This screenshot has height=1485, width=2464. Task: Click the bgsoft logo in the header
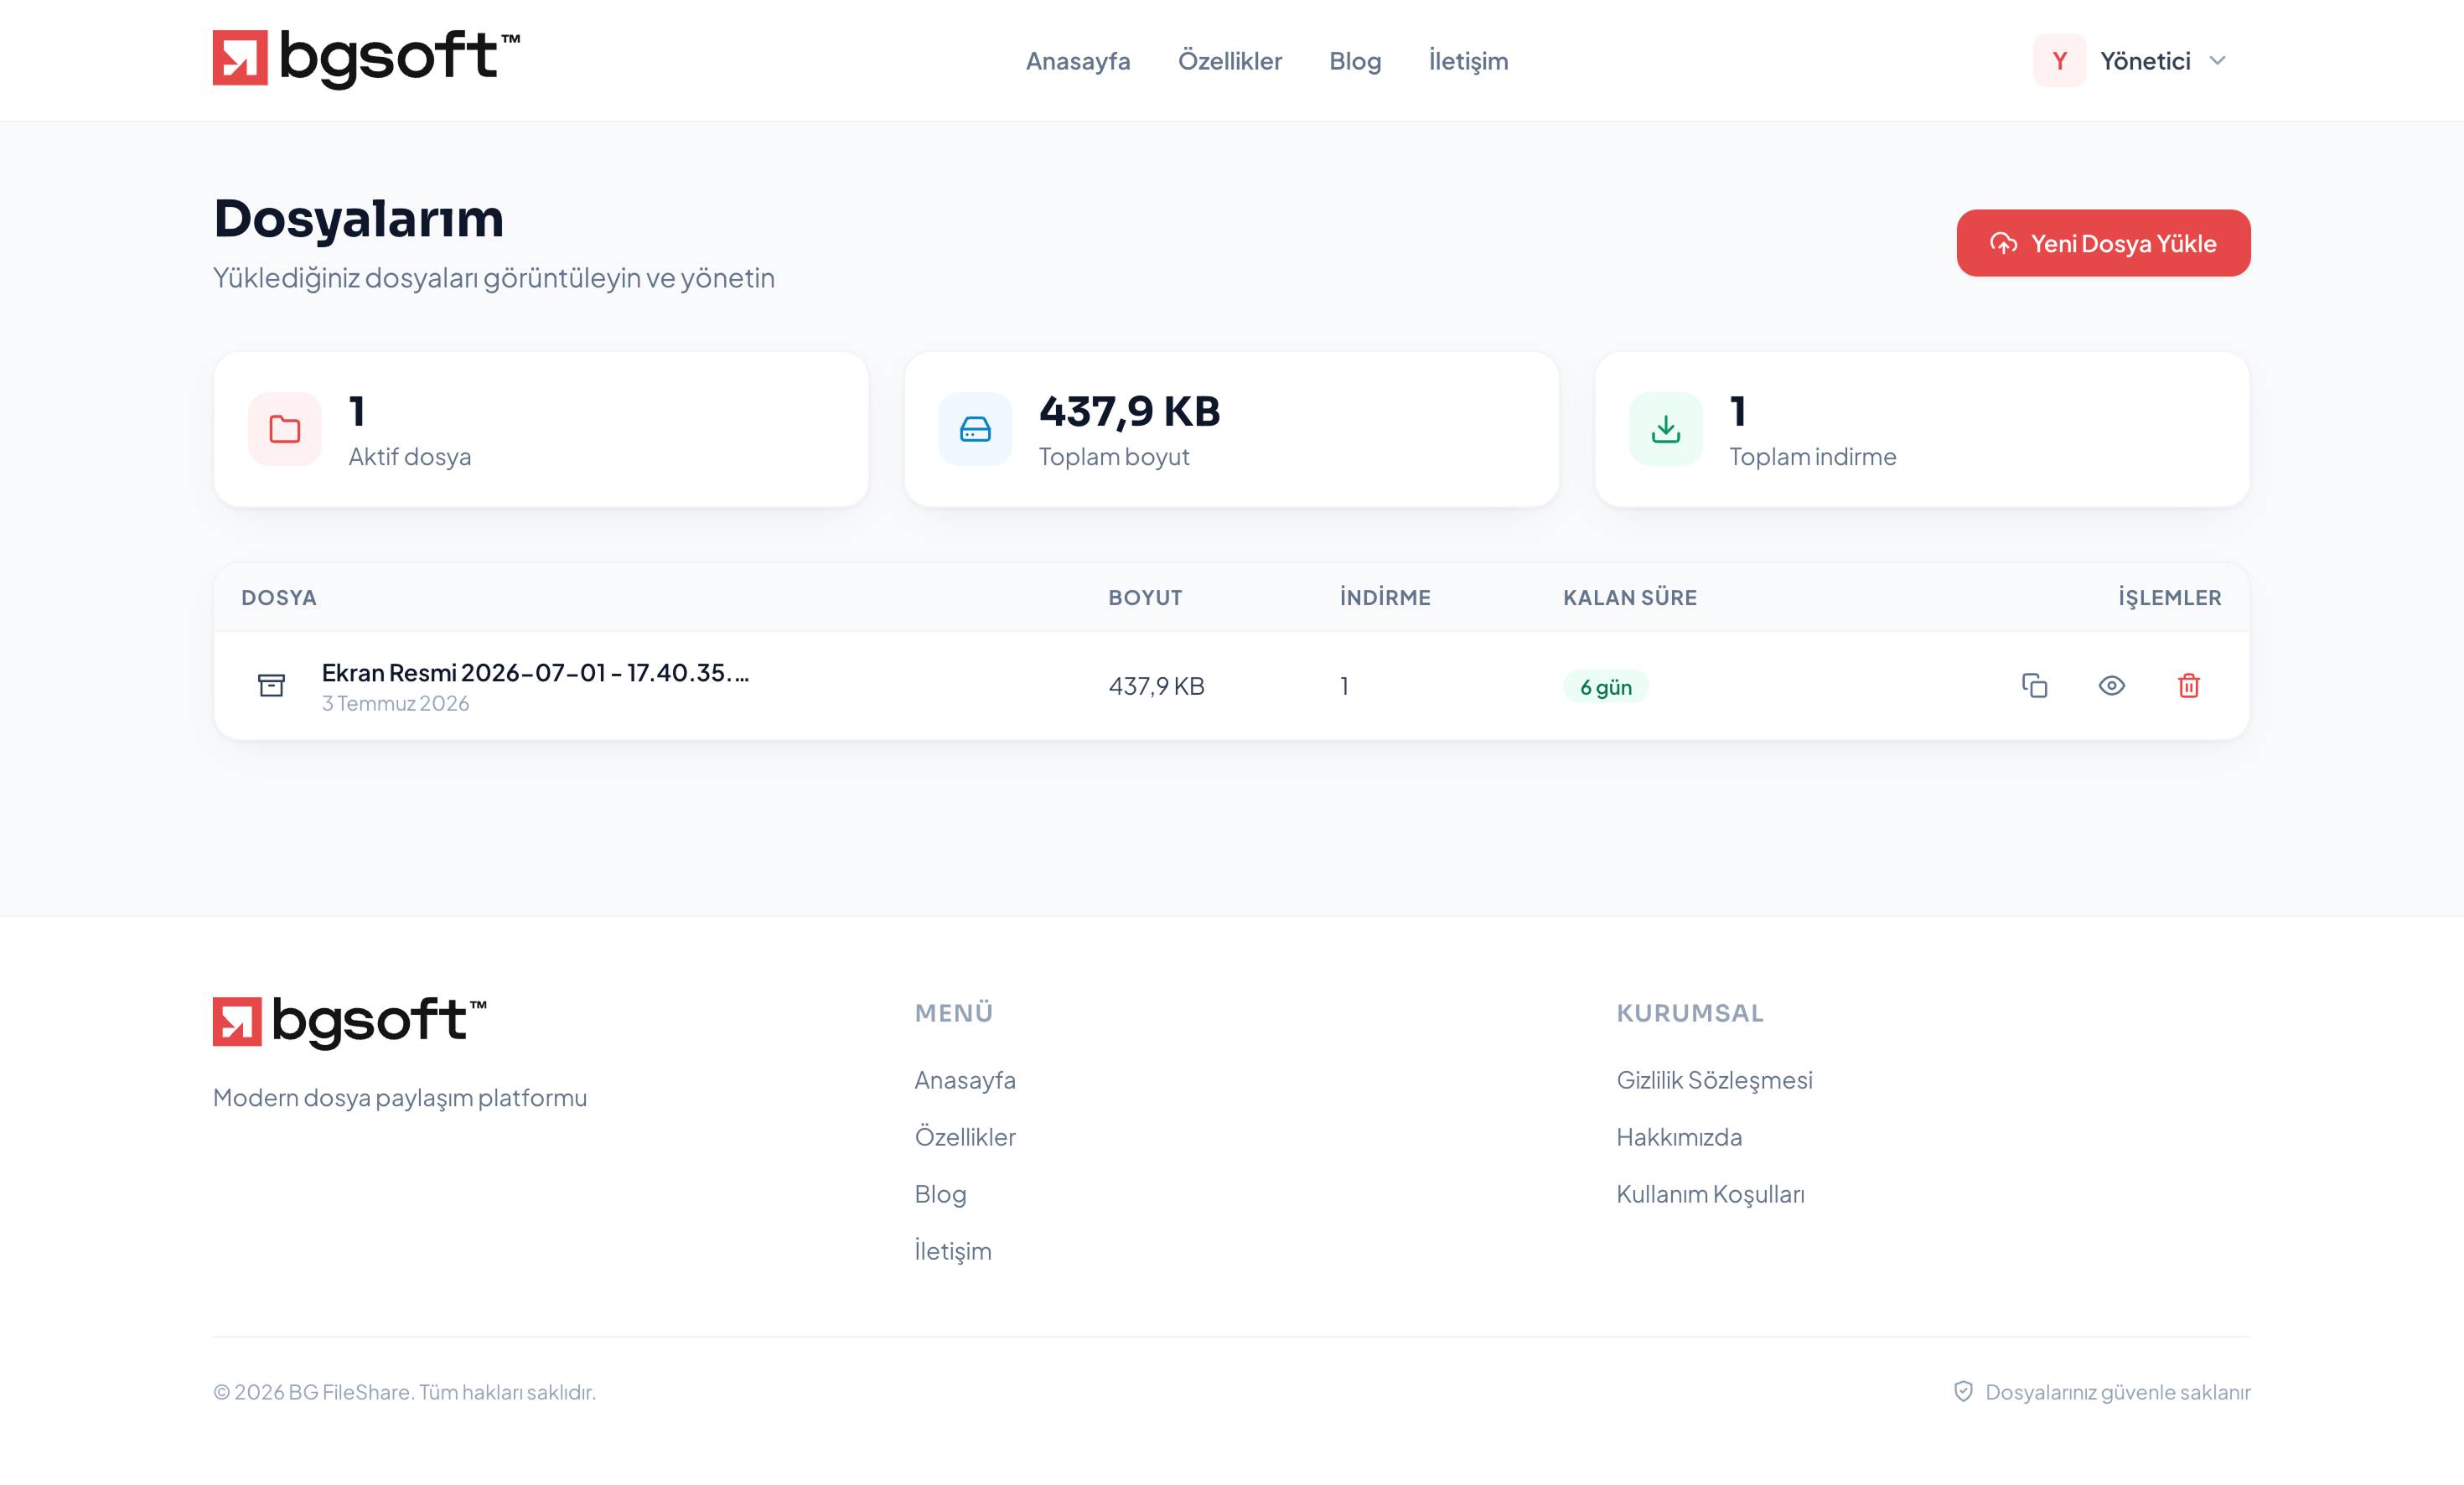tap(366, 59)
